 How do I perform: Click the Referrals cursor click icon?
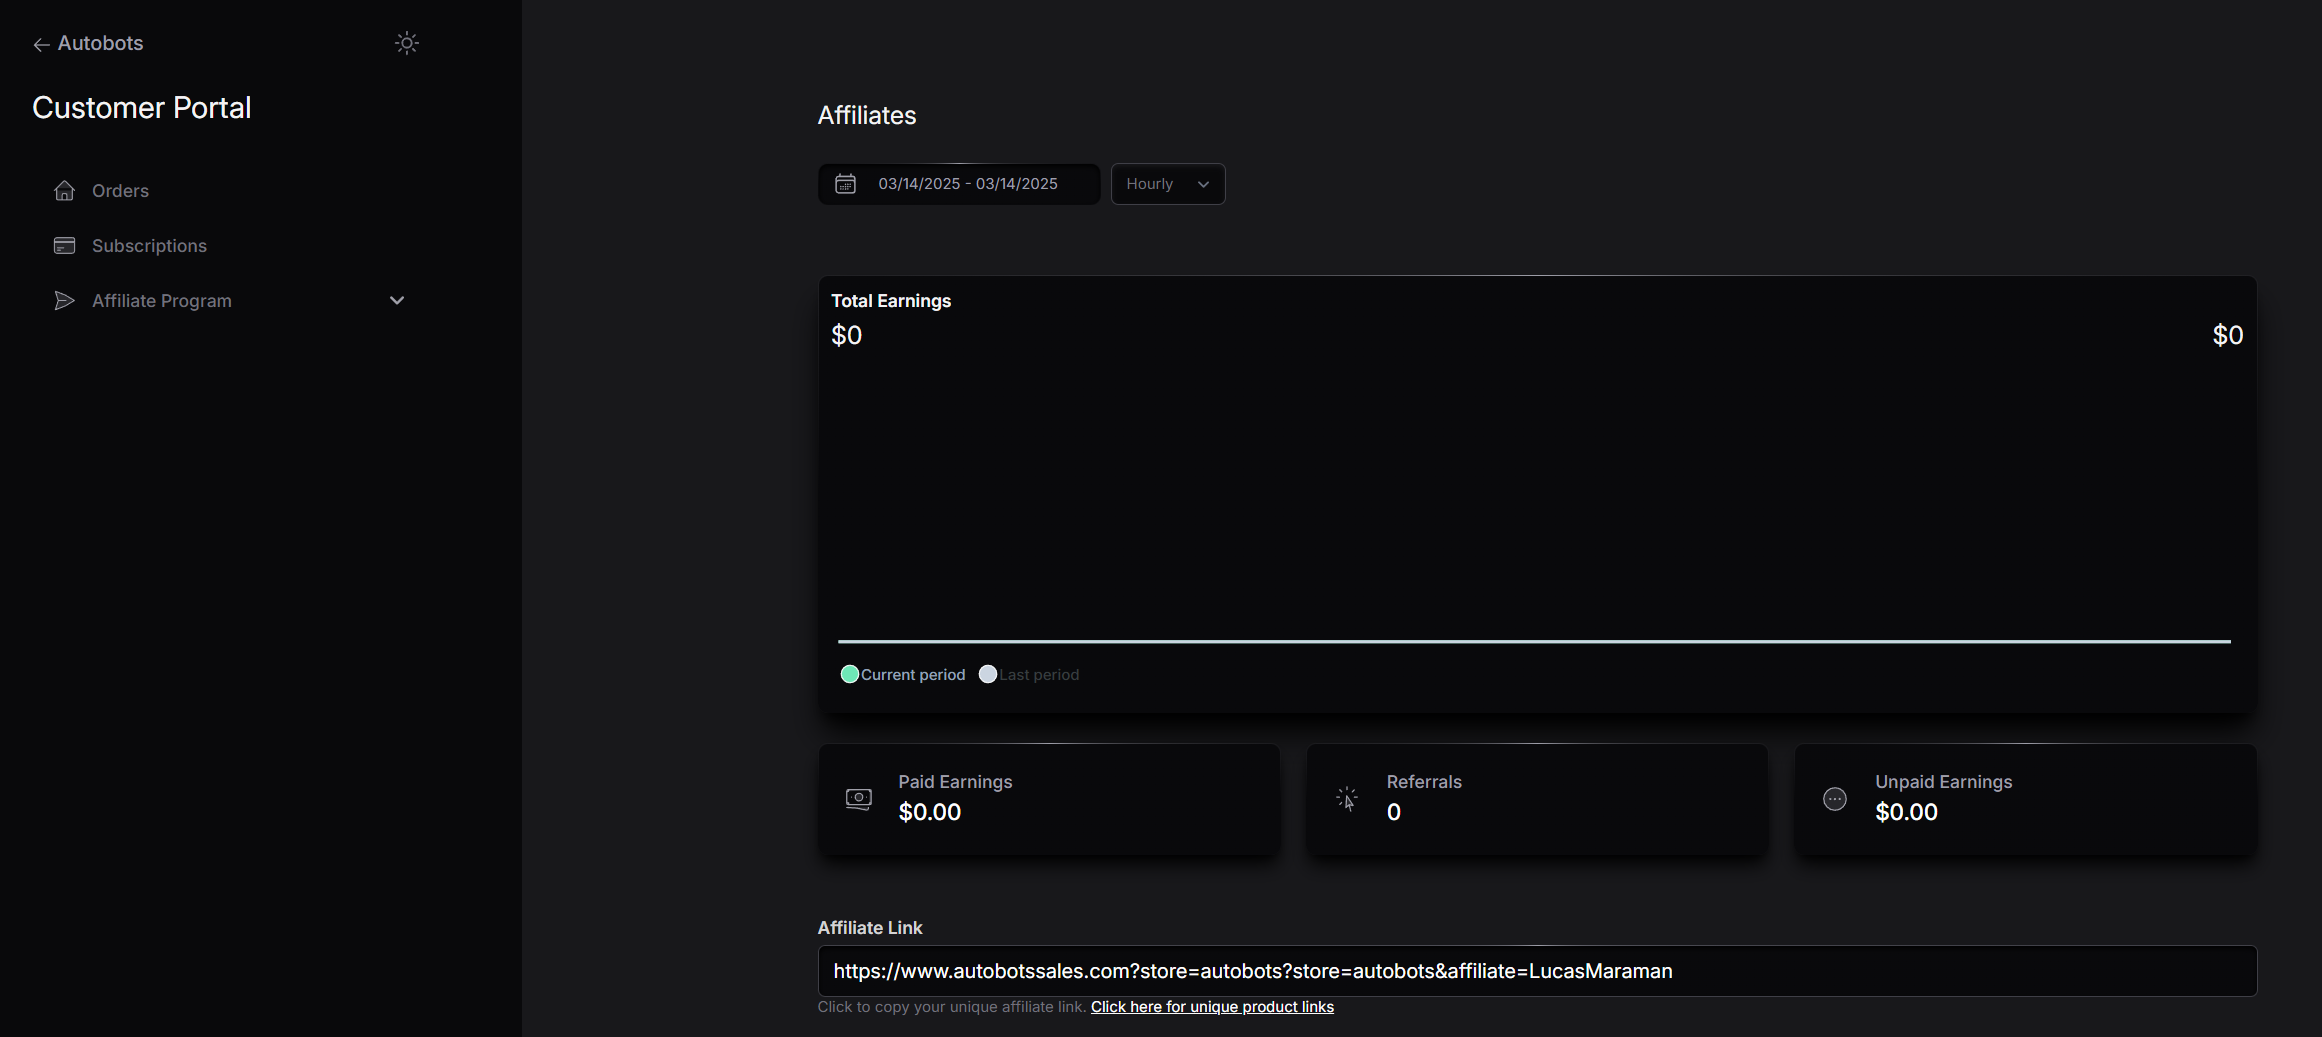pyautogui.click(x=1347, y=799)
